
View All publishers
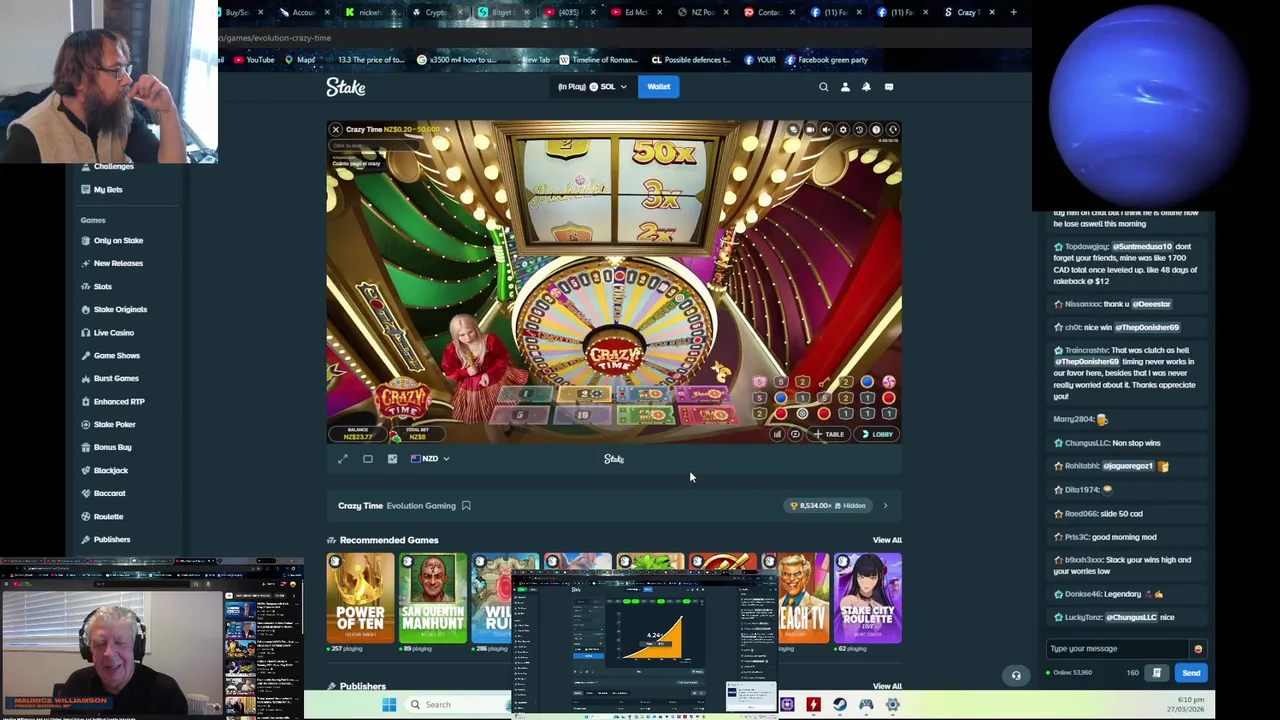click(x=887, y=686)
